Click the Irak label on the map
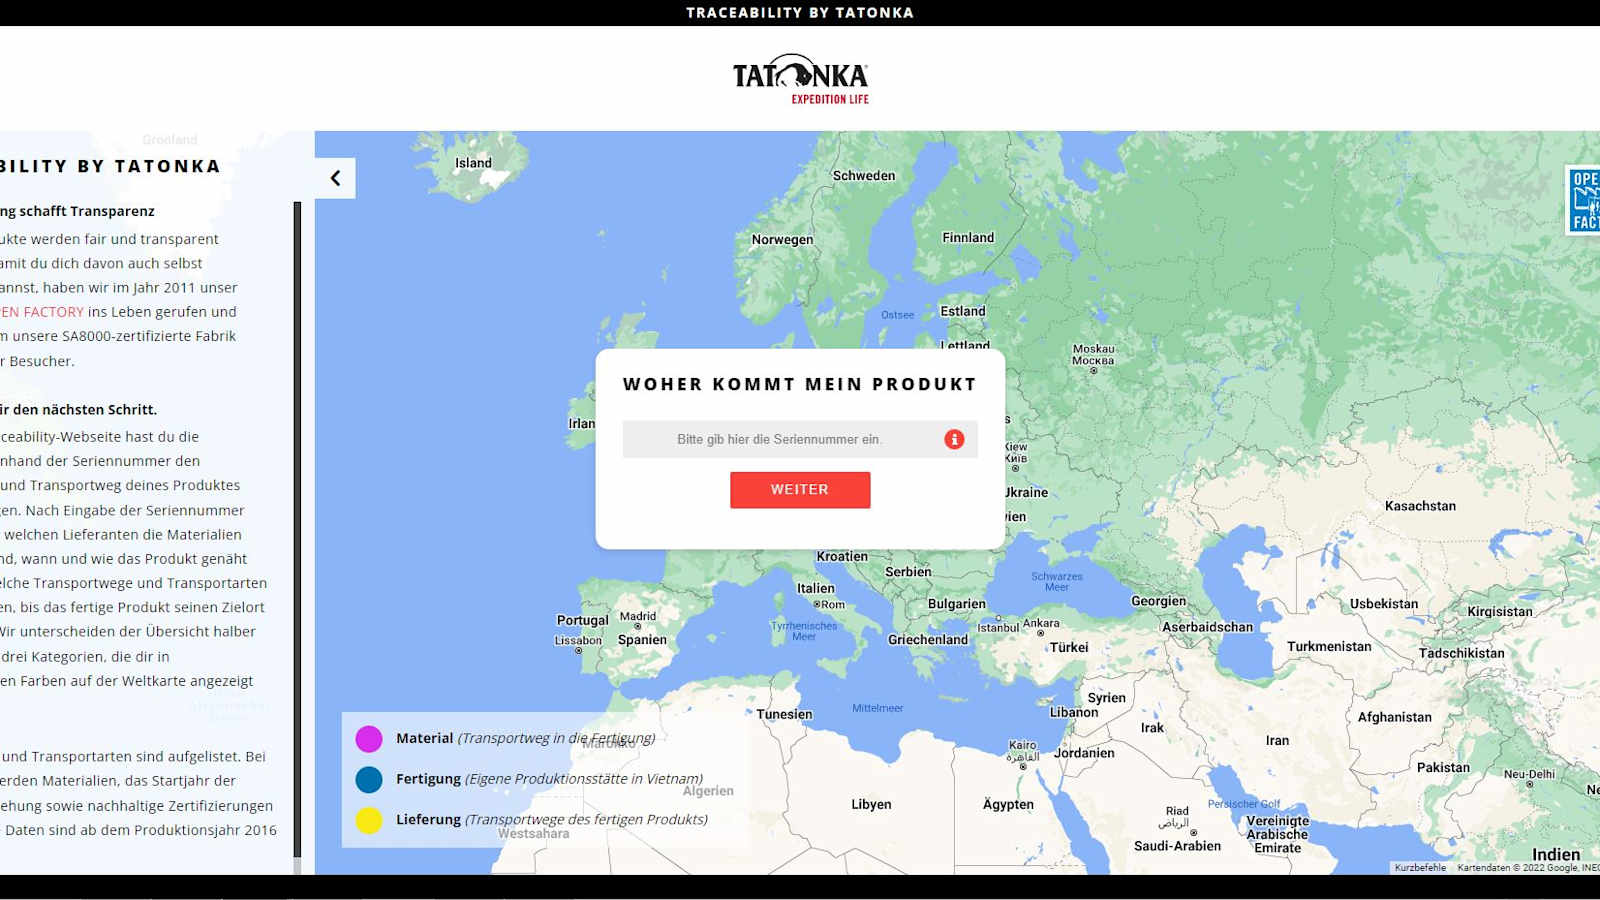Image resolution: width=1600 pixels, height=900 pixels. tap(1152, 728)
